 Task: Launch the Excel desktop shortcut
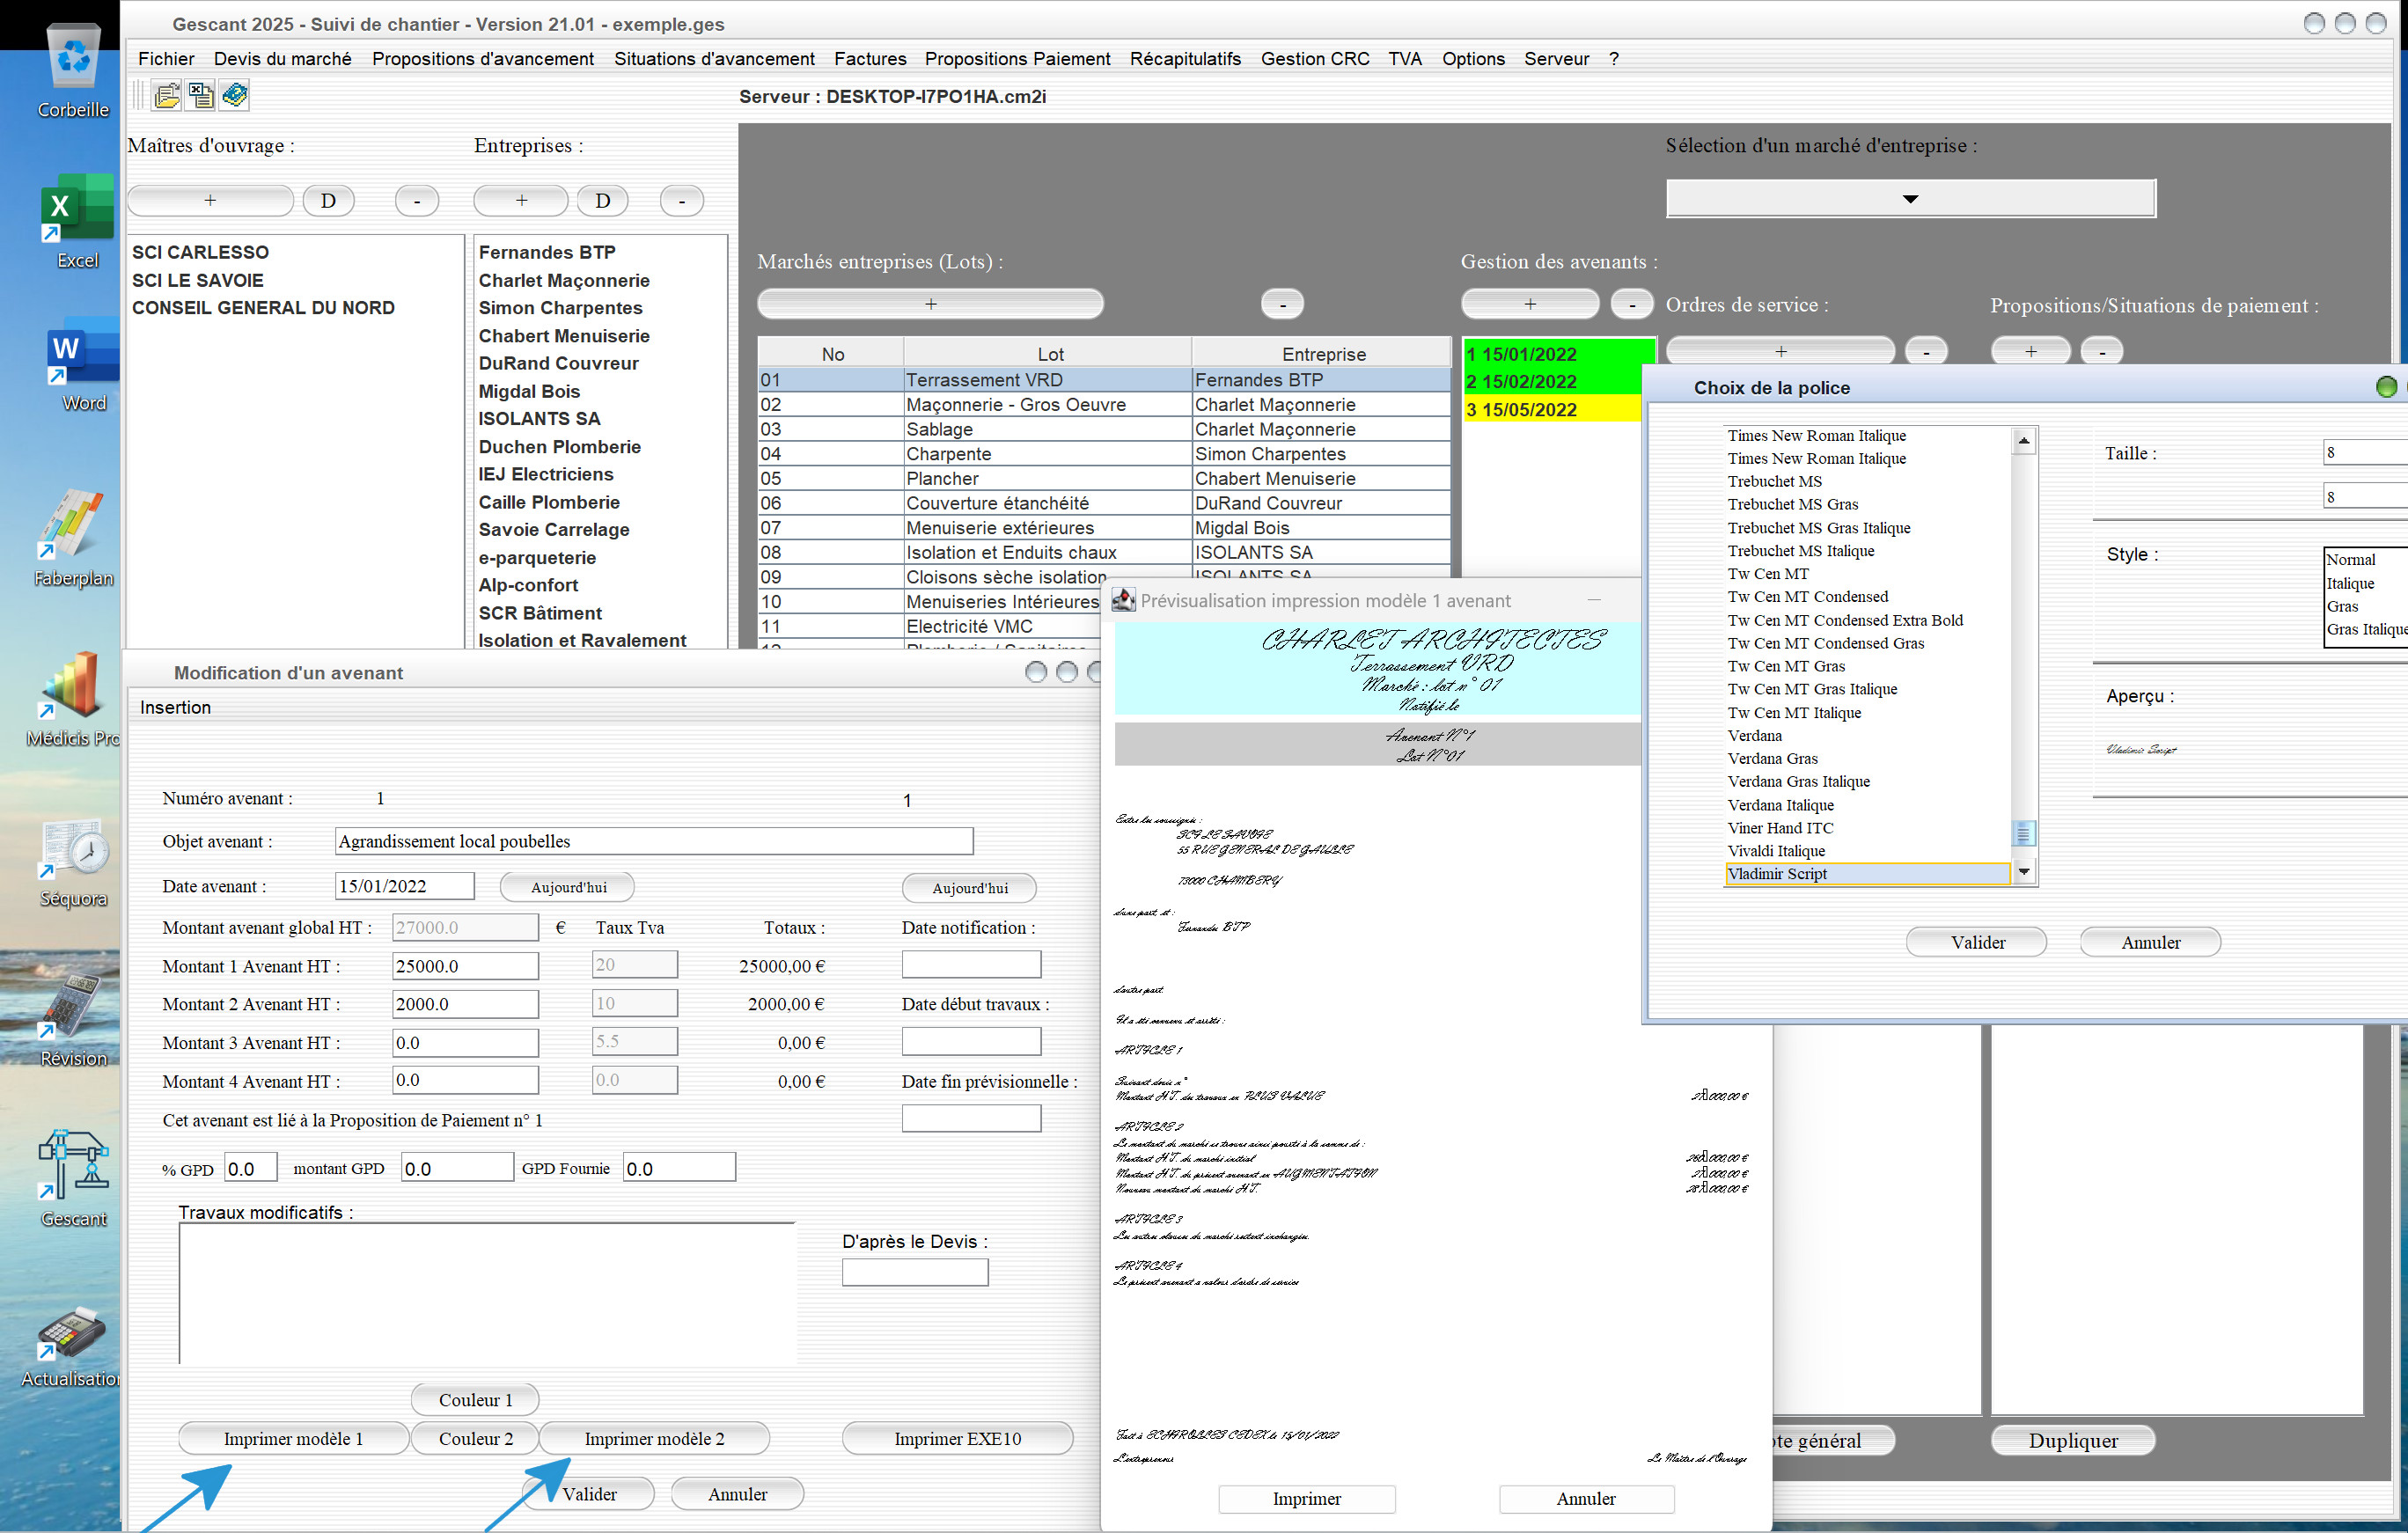pos(77,221)
